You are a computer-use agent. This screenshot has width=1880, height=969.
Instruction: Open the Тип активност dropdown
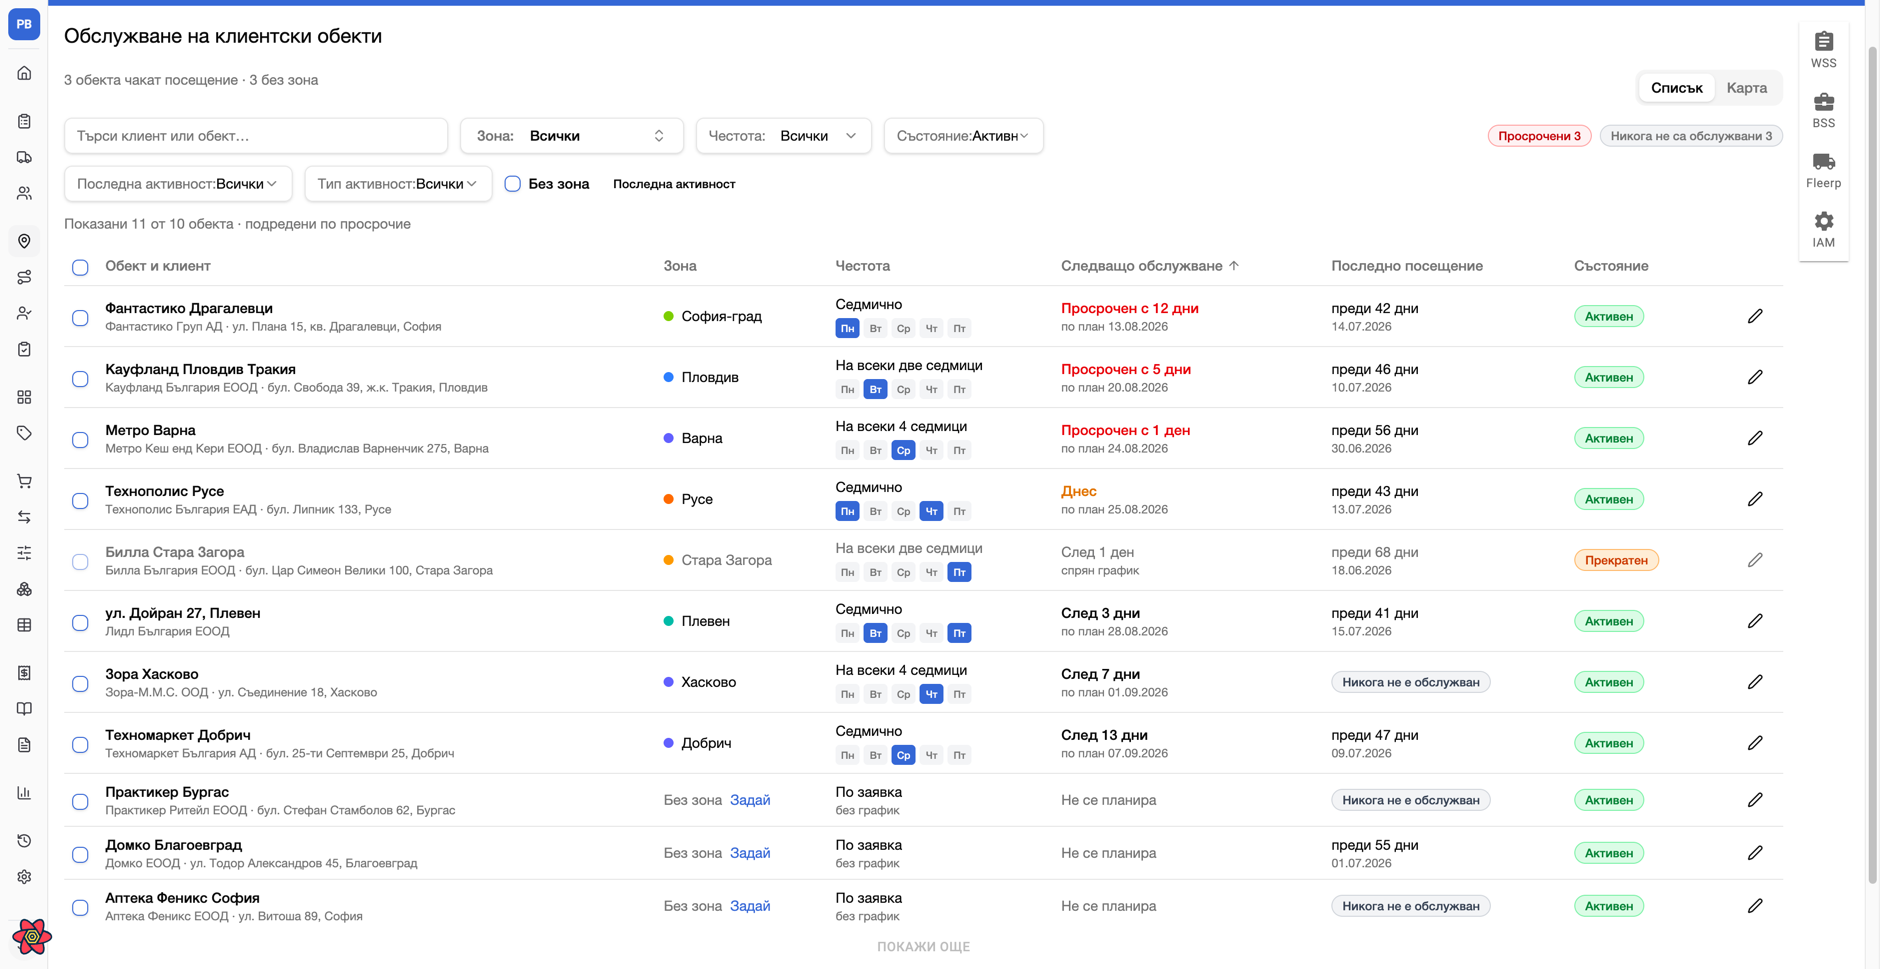[x=398, y=184]
